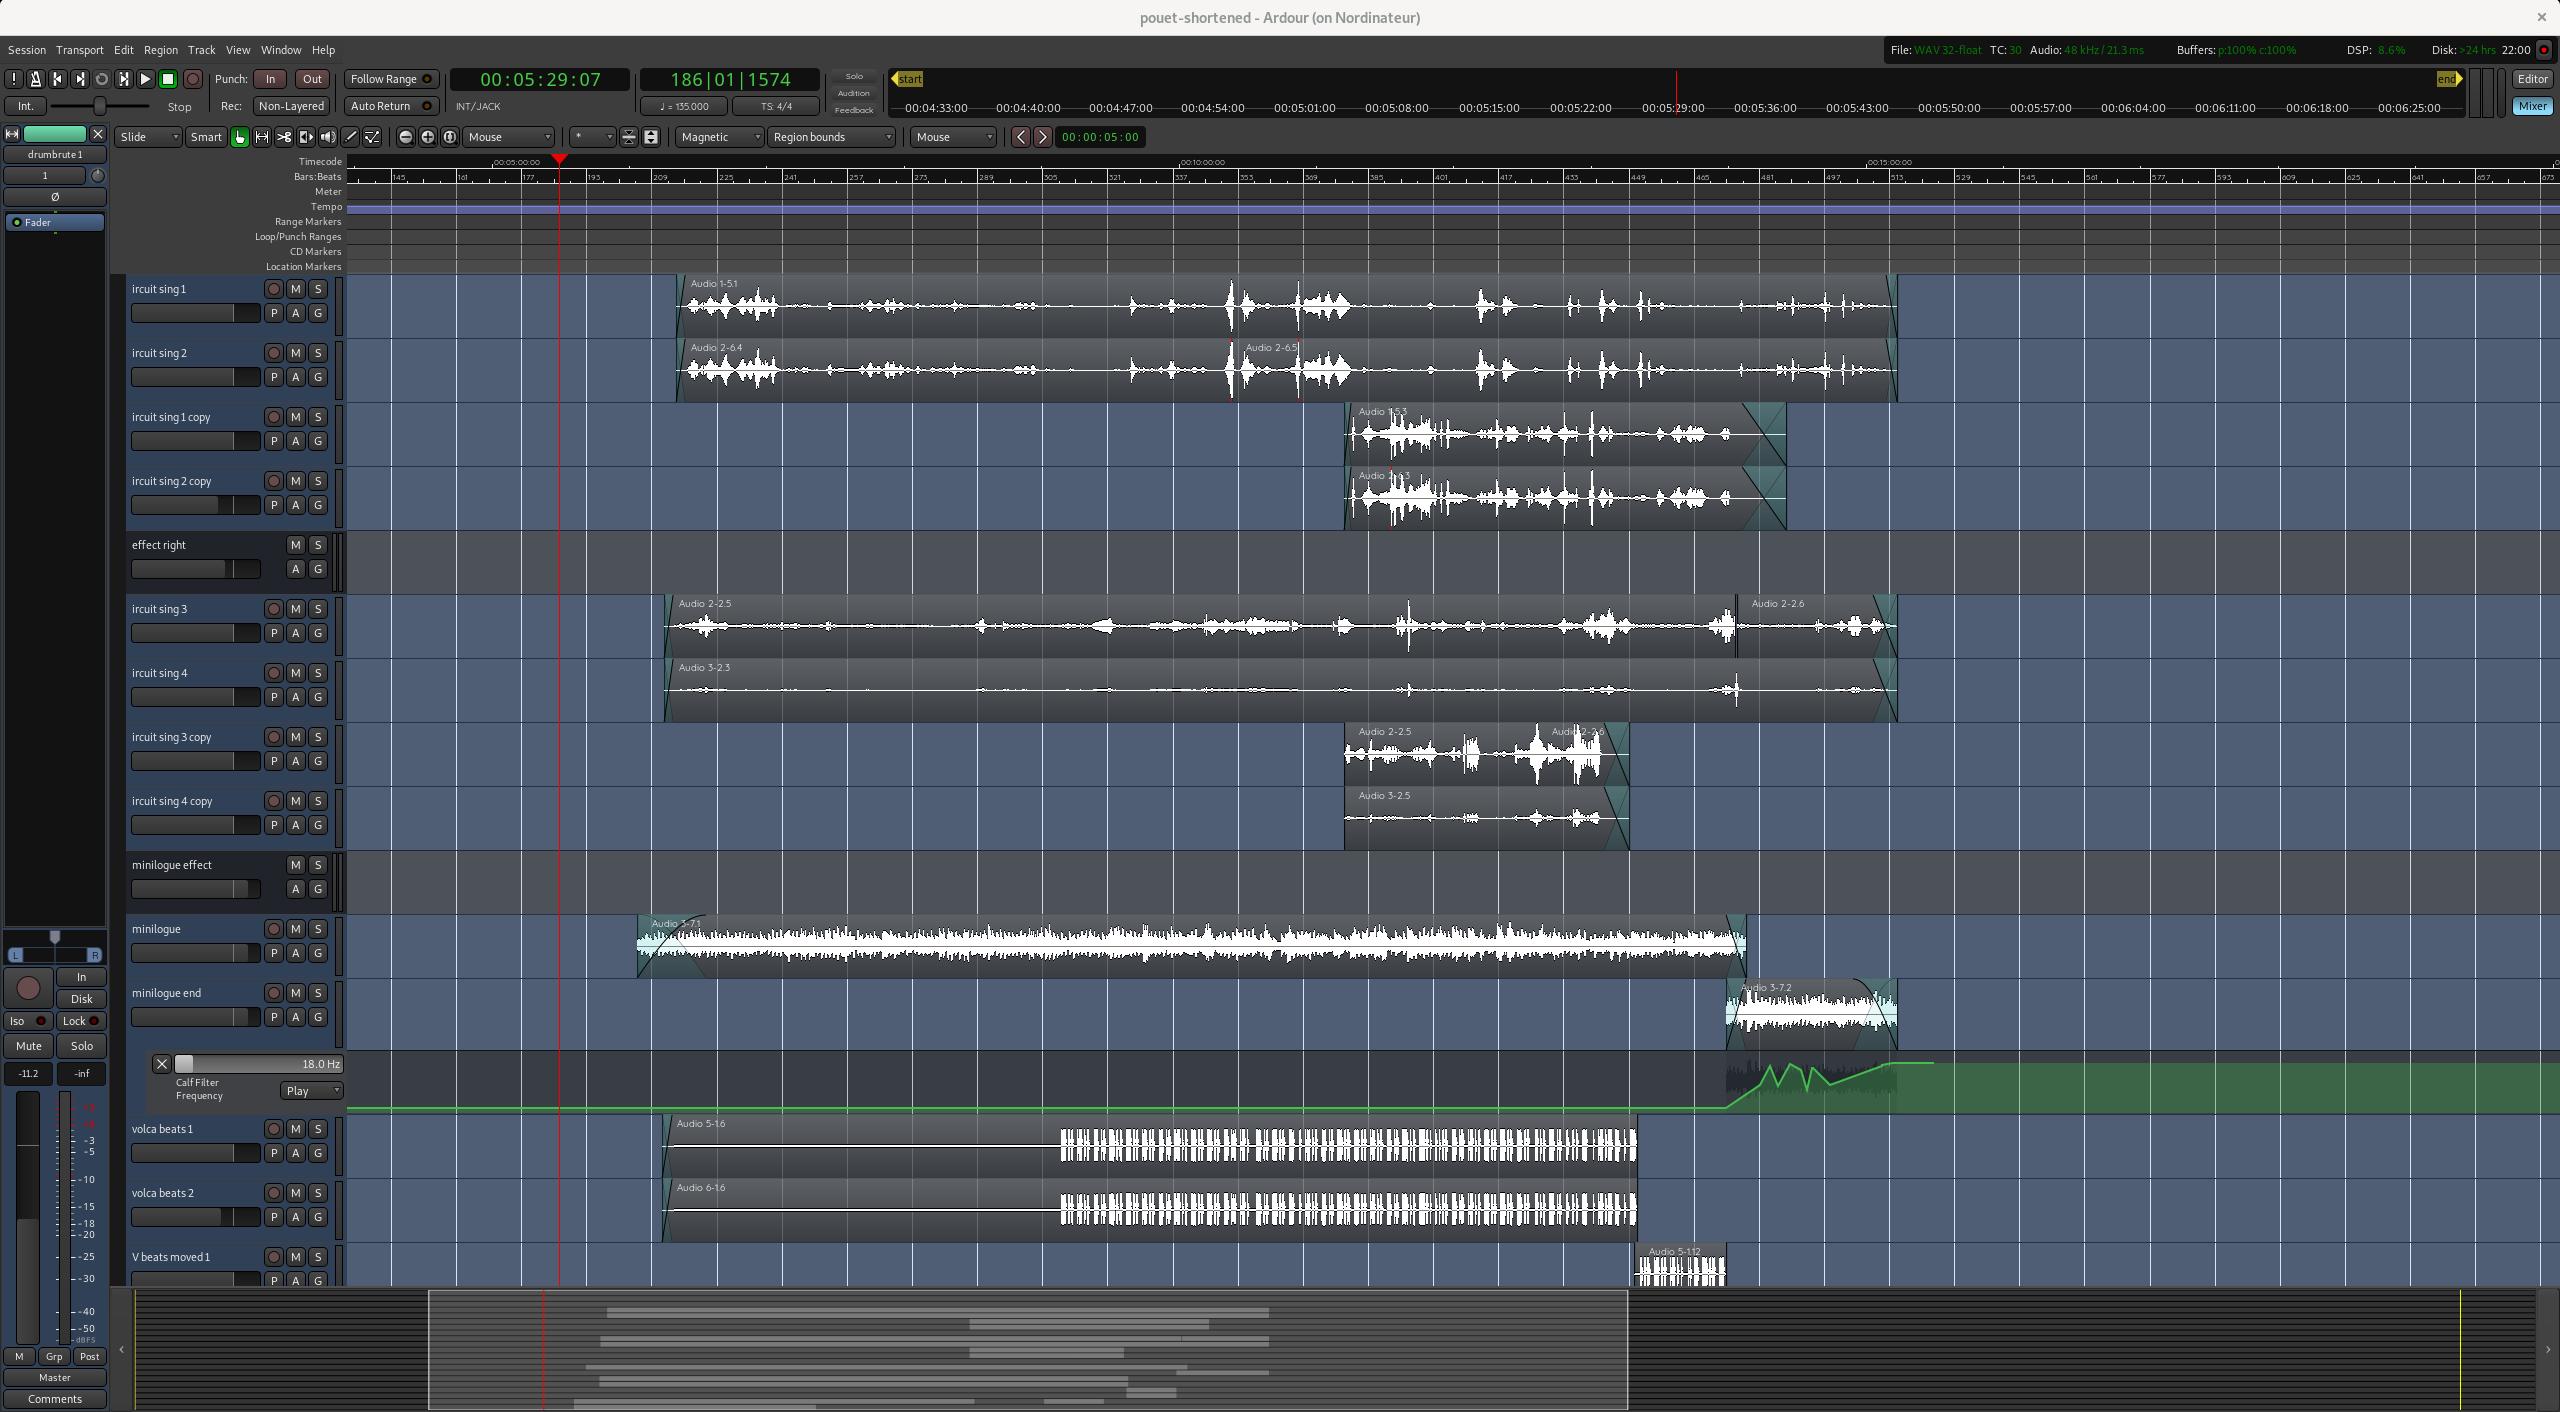Toggle Follow Range option
This screenshot has height=1412, width=2560.
[391, 79]
